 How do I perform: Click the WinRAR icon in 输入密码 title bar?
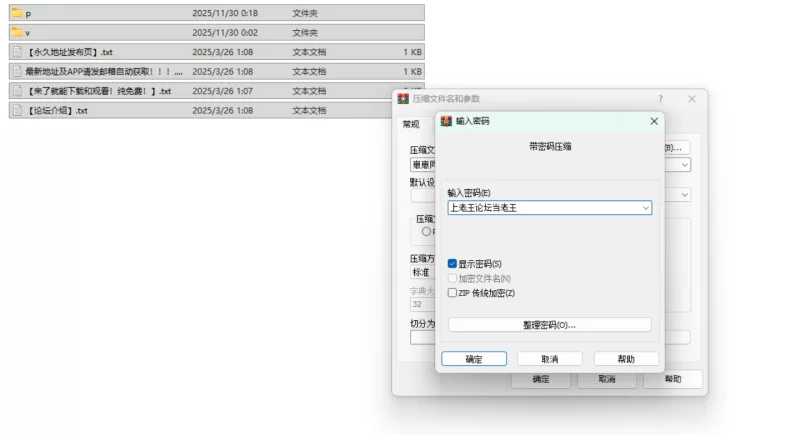(x=446, y=121)
